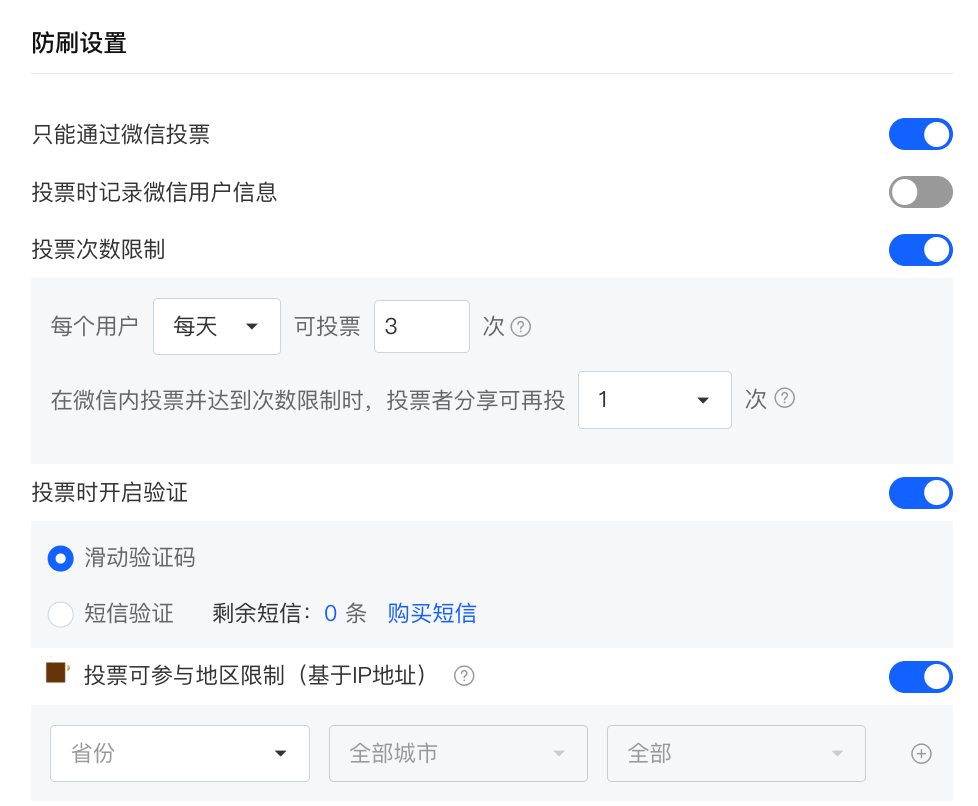Click the help icon after the 可投票 count field
Image resolution: width=978 pixels, height=806 pixels.
(x=520, y=327)
